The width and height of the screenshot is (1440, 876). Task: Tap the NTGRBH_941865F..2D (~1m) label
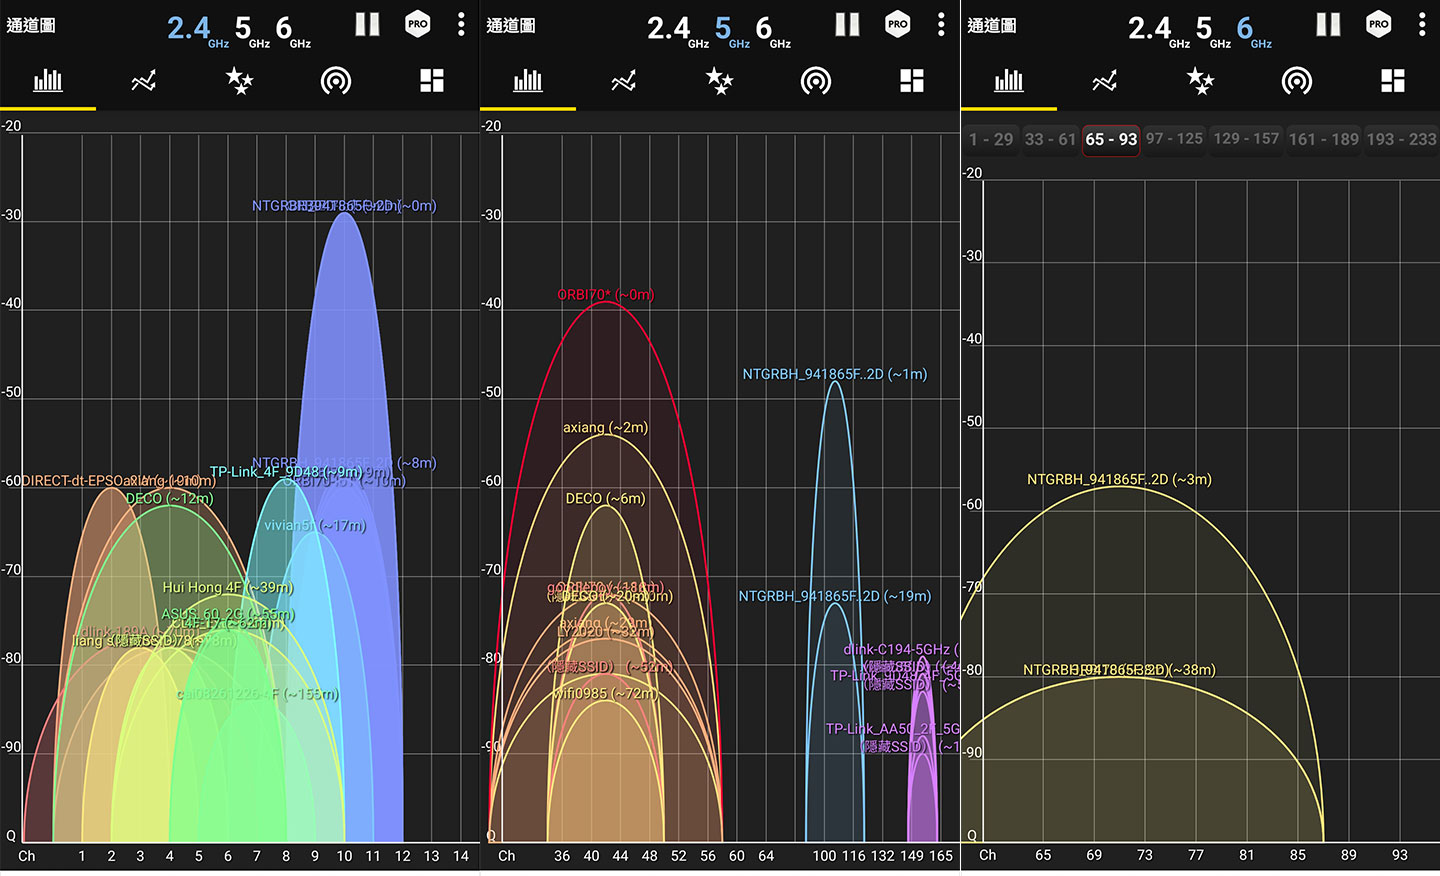[x=834, y=374]
